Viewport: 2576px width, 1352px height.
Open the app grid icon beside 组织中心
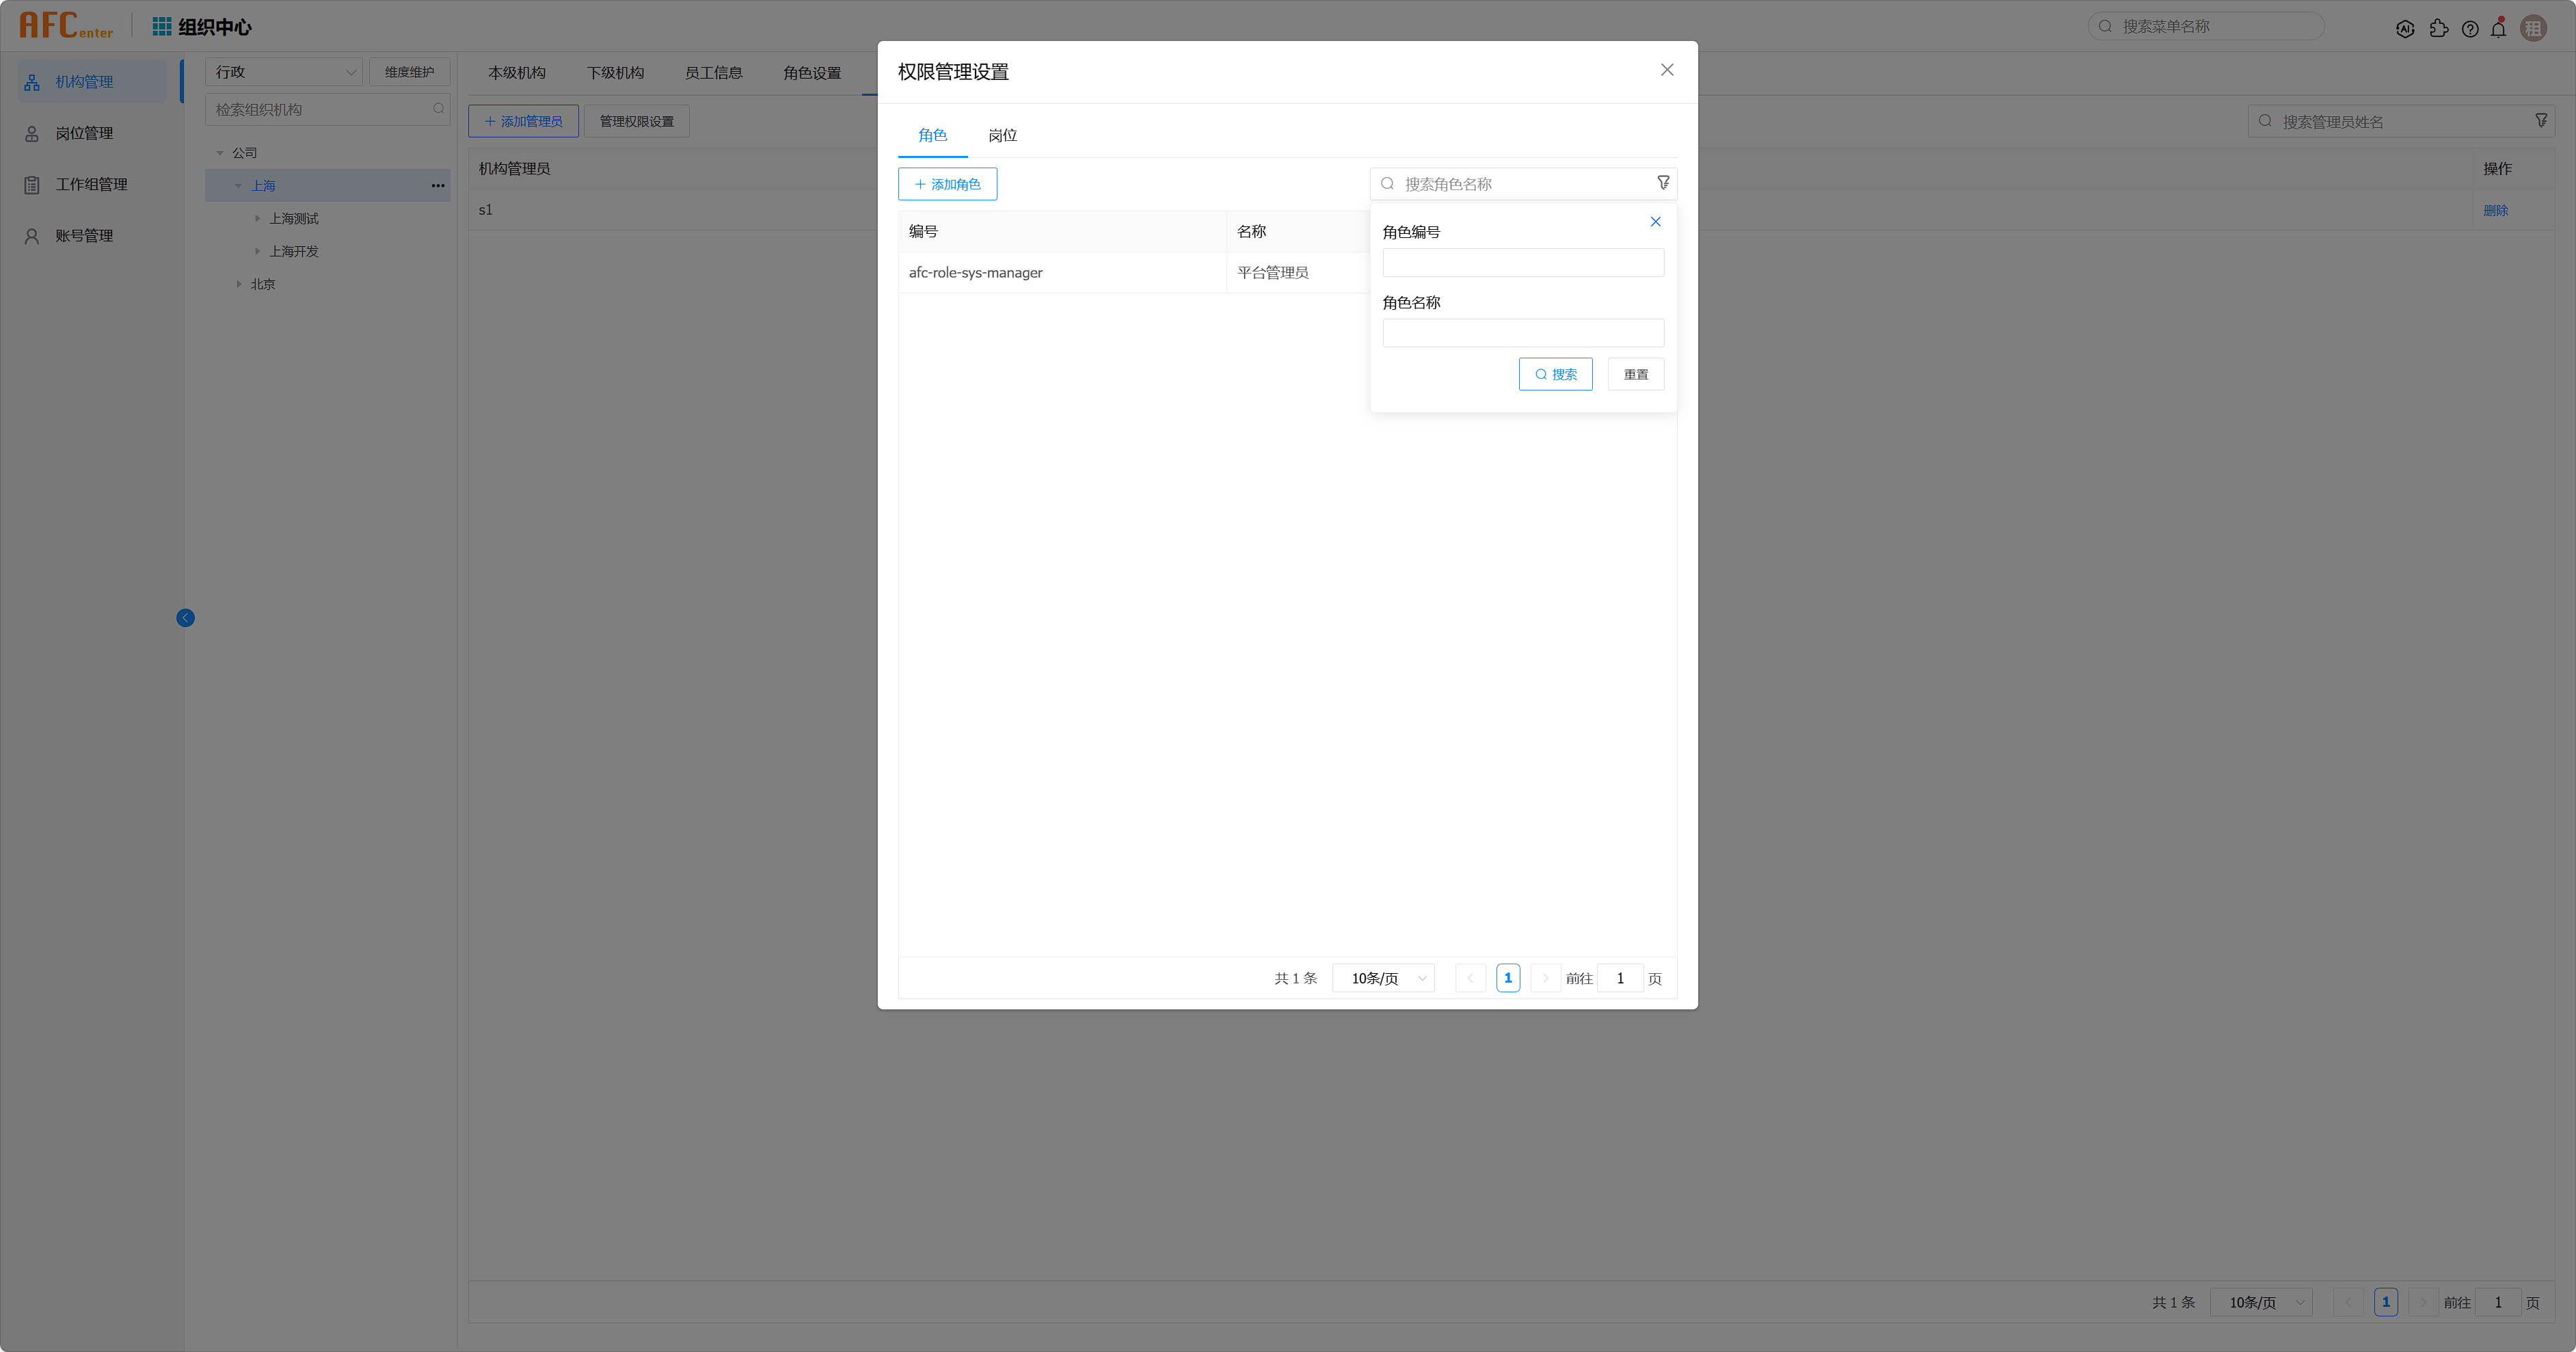pyautogui.click(x=161, y=27)
